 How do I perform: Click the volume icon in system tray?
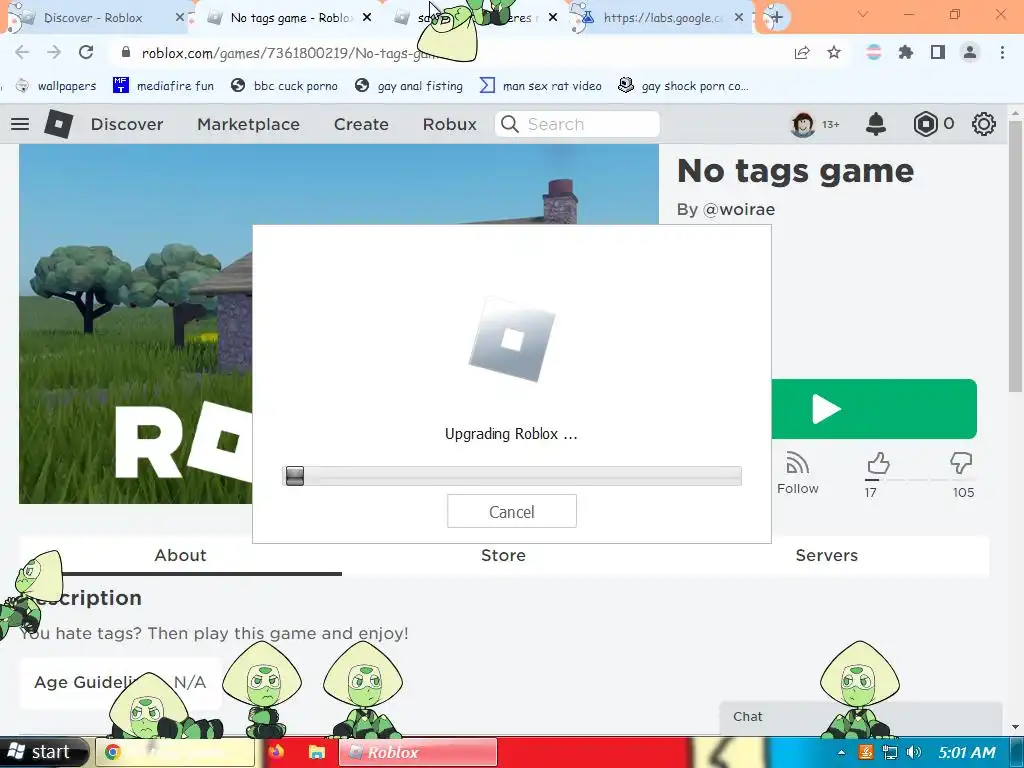pos(914,752)
